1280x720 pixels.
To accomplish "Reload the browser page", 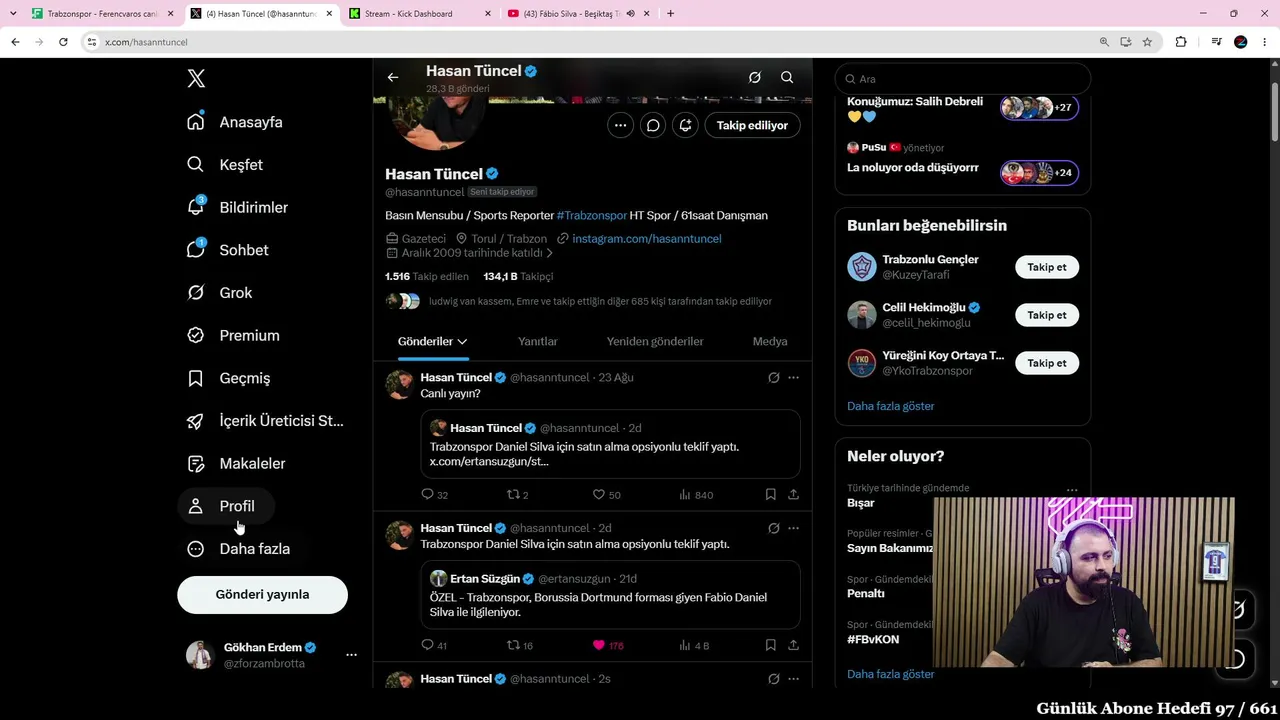I will [63, 42].
